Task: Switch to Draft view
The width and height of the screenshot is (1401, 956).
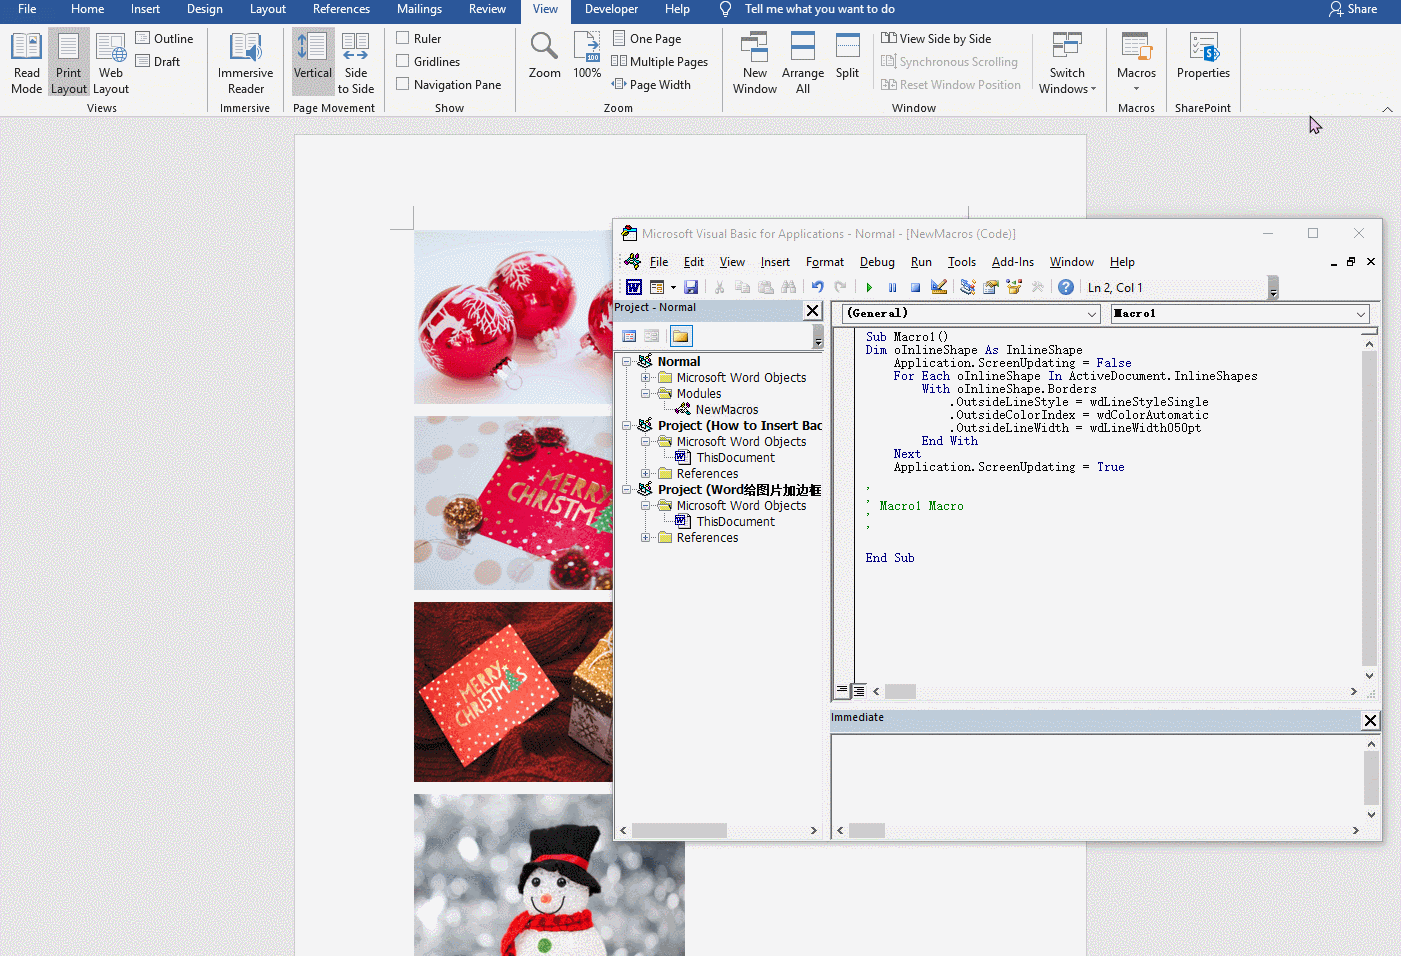Action: pyautogui.click(x=159, y=61)
